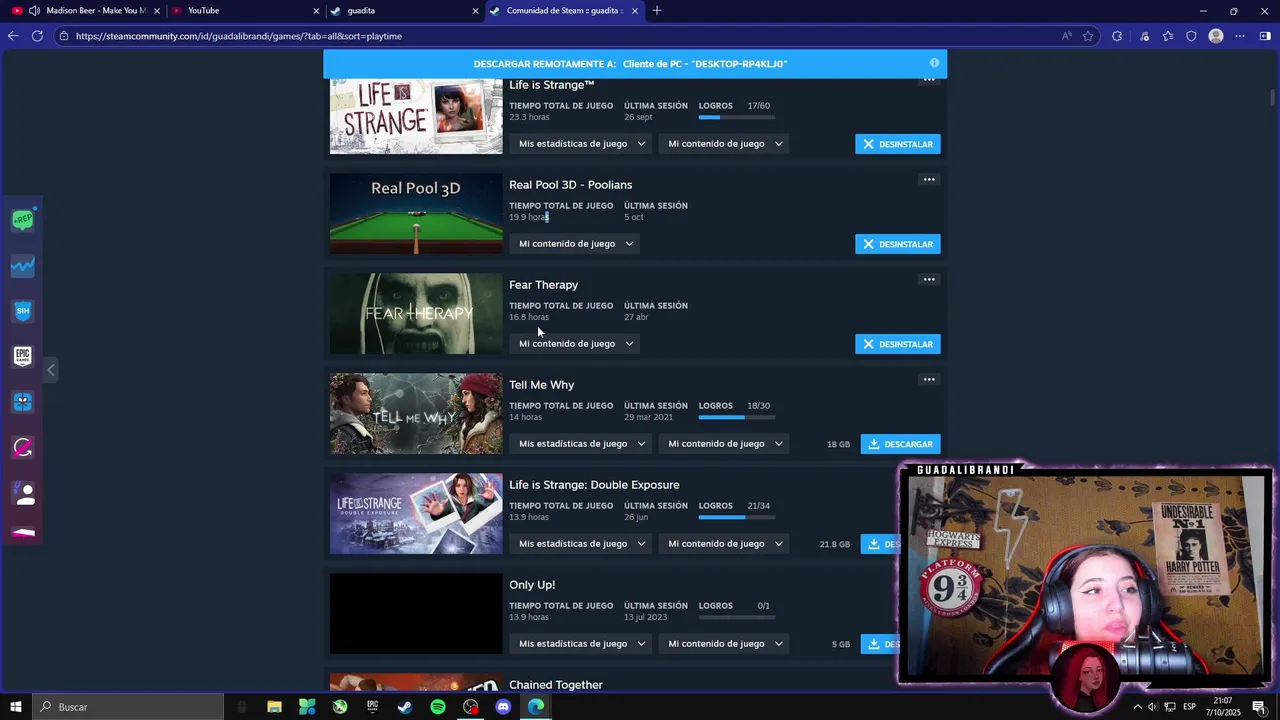Click the Windows Buscar search box
This screenshot has width=1280, height=720.
click(127, 707)
